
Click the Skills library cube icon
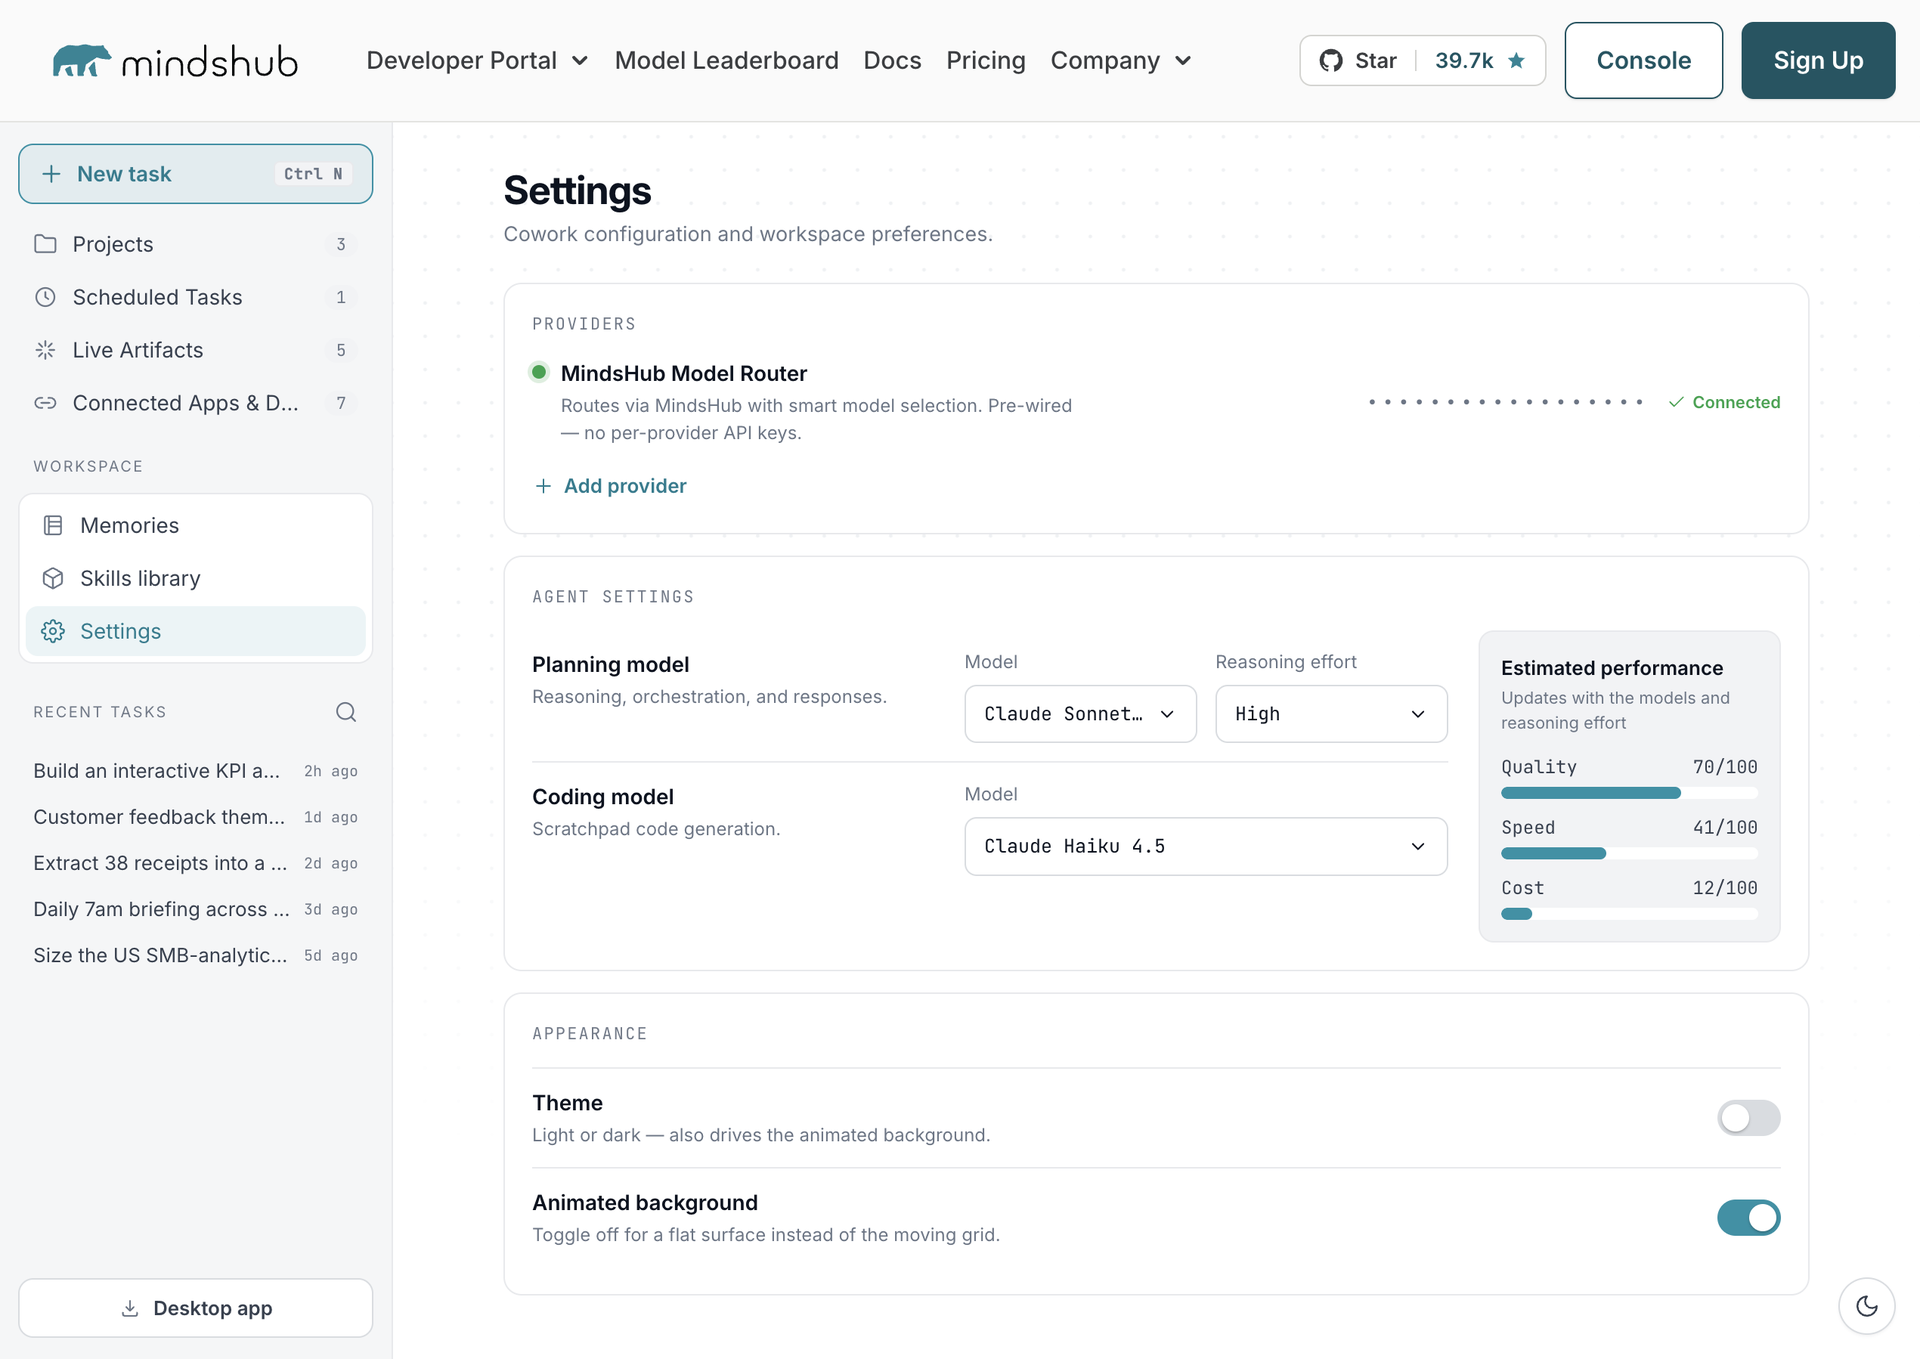point(53,578)
